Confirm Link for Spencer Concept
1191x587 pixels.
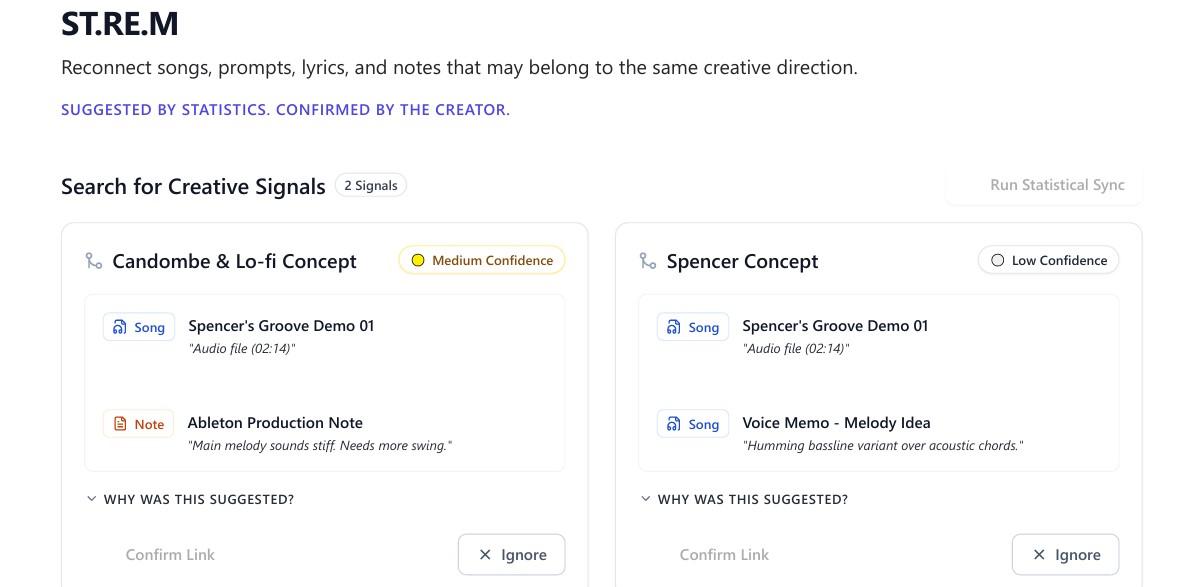724,555
